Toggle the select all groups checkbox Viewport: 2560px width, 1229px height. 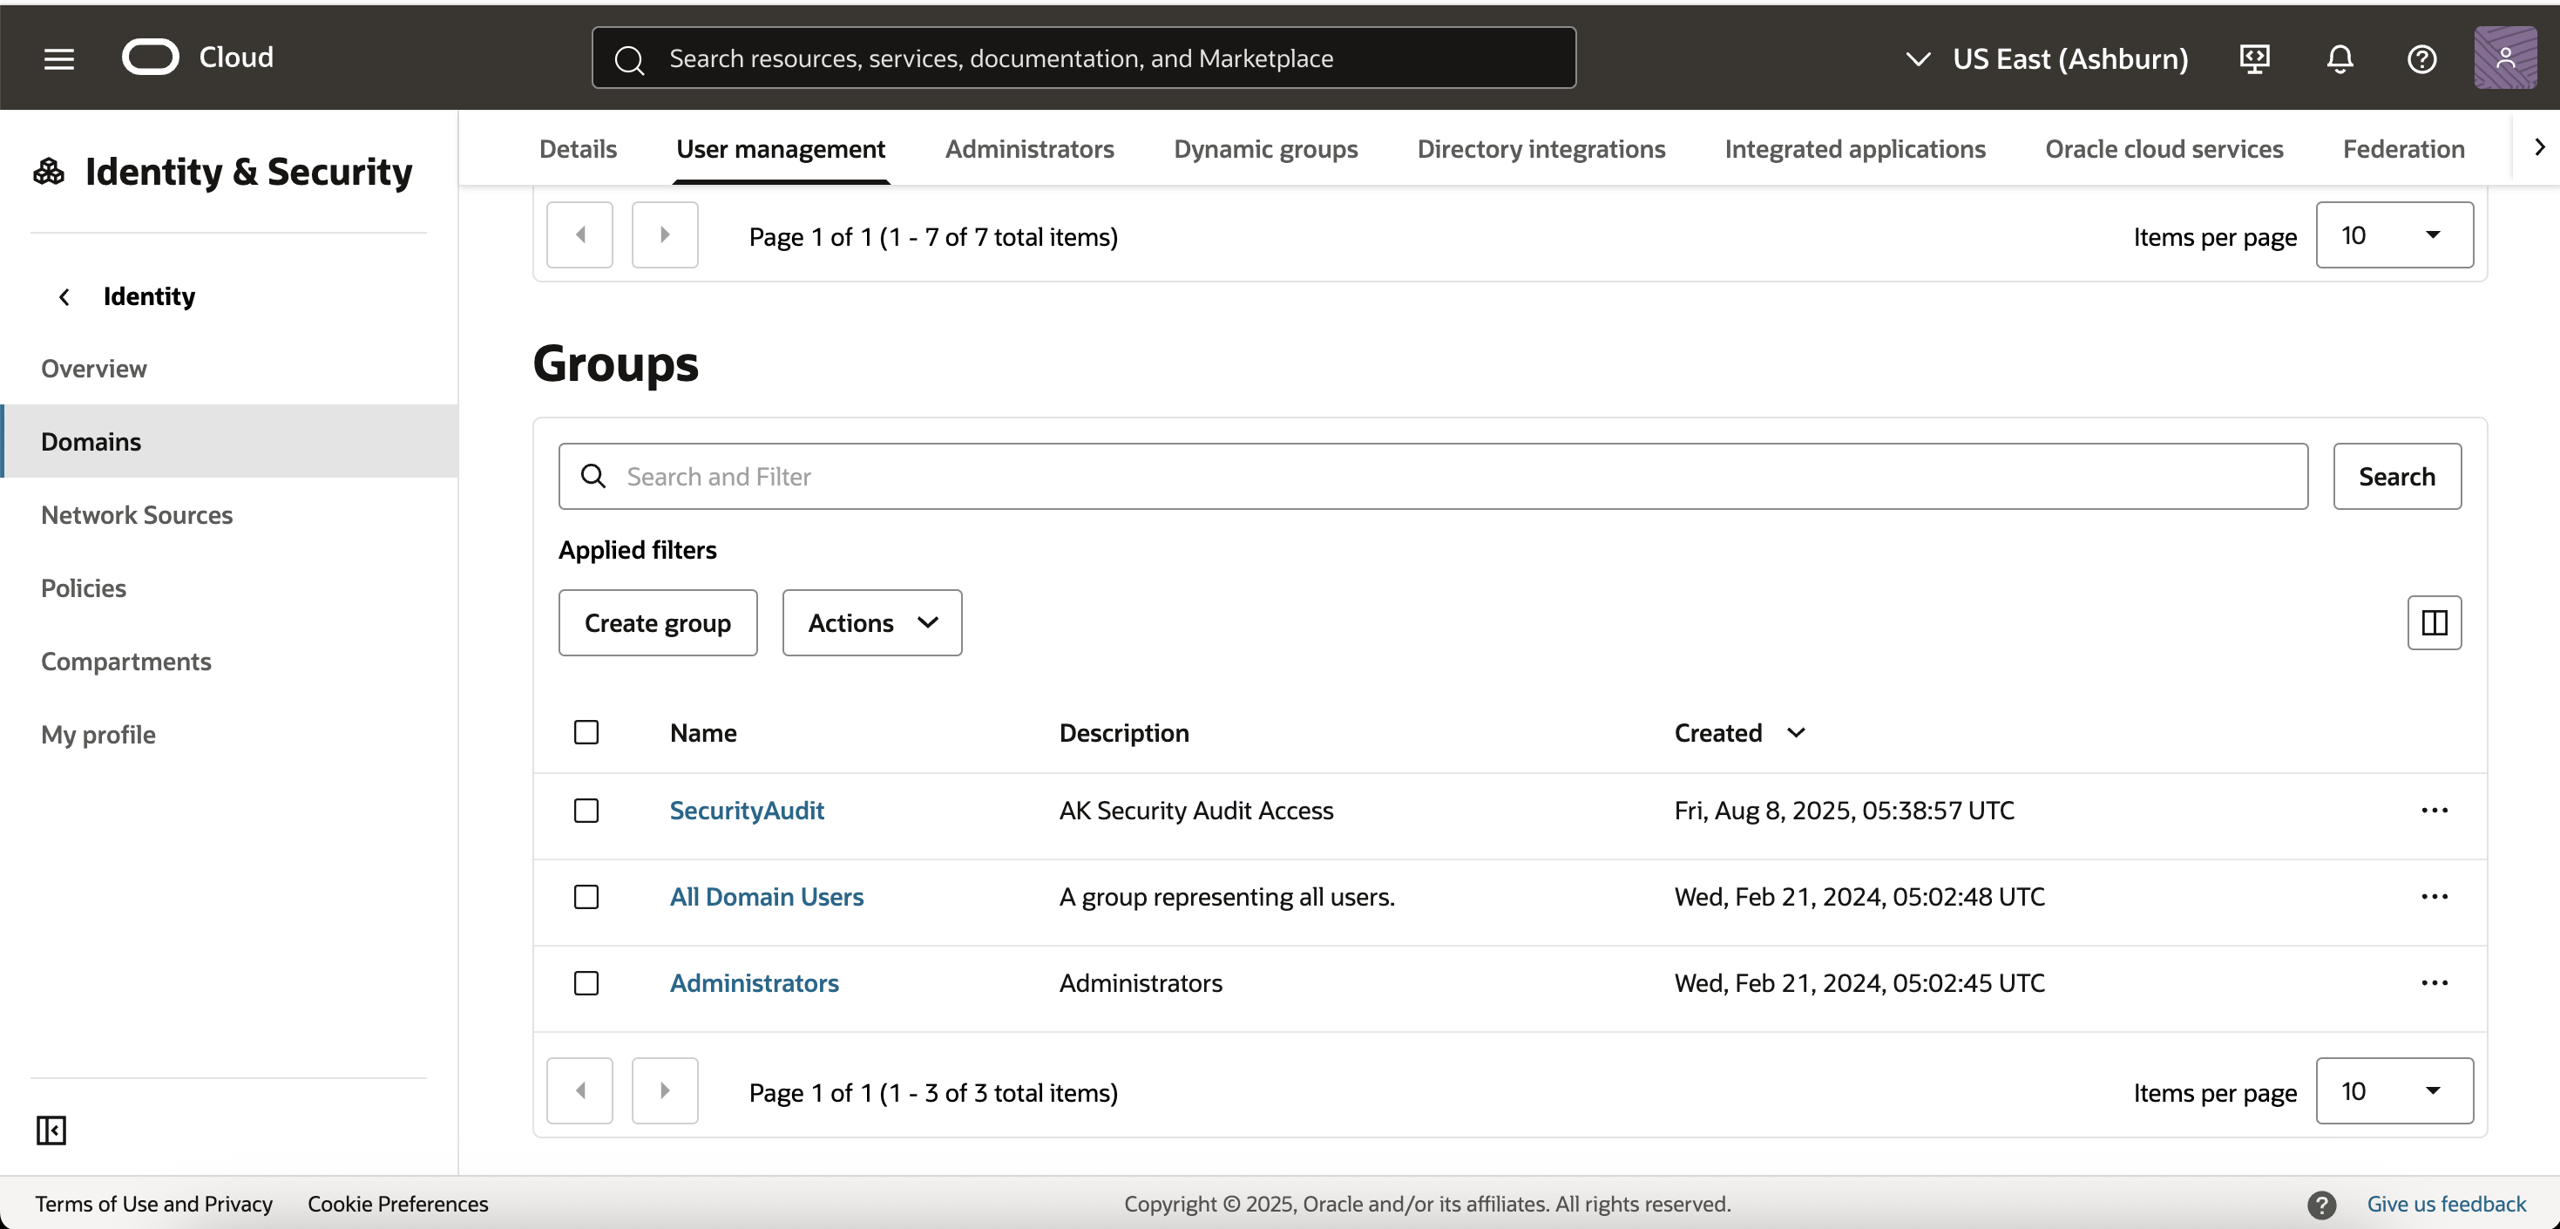(587, 732)
